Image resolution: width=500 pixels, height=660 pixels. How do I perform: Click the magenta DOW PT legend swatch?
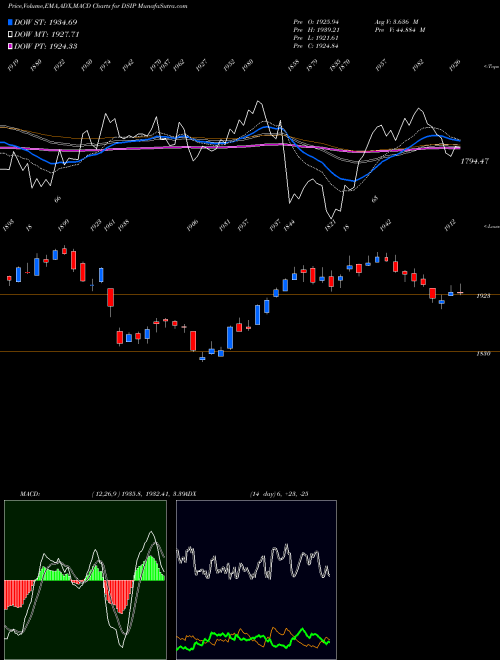coord(10,46)
